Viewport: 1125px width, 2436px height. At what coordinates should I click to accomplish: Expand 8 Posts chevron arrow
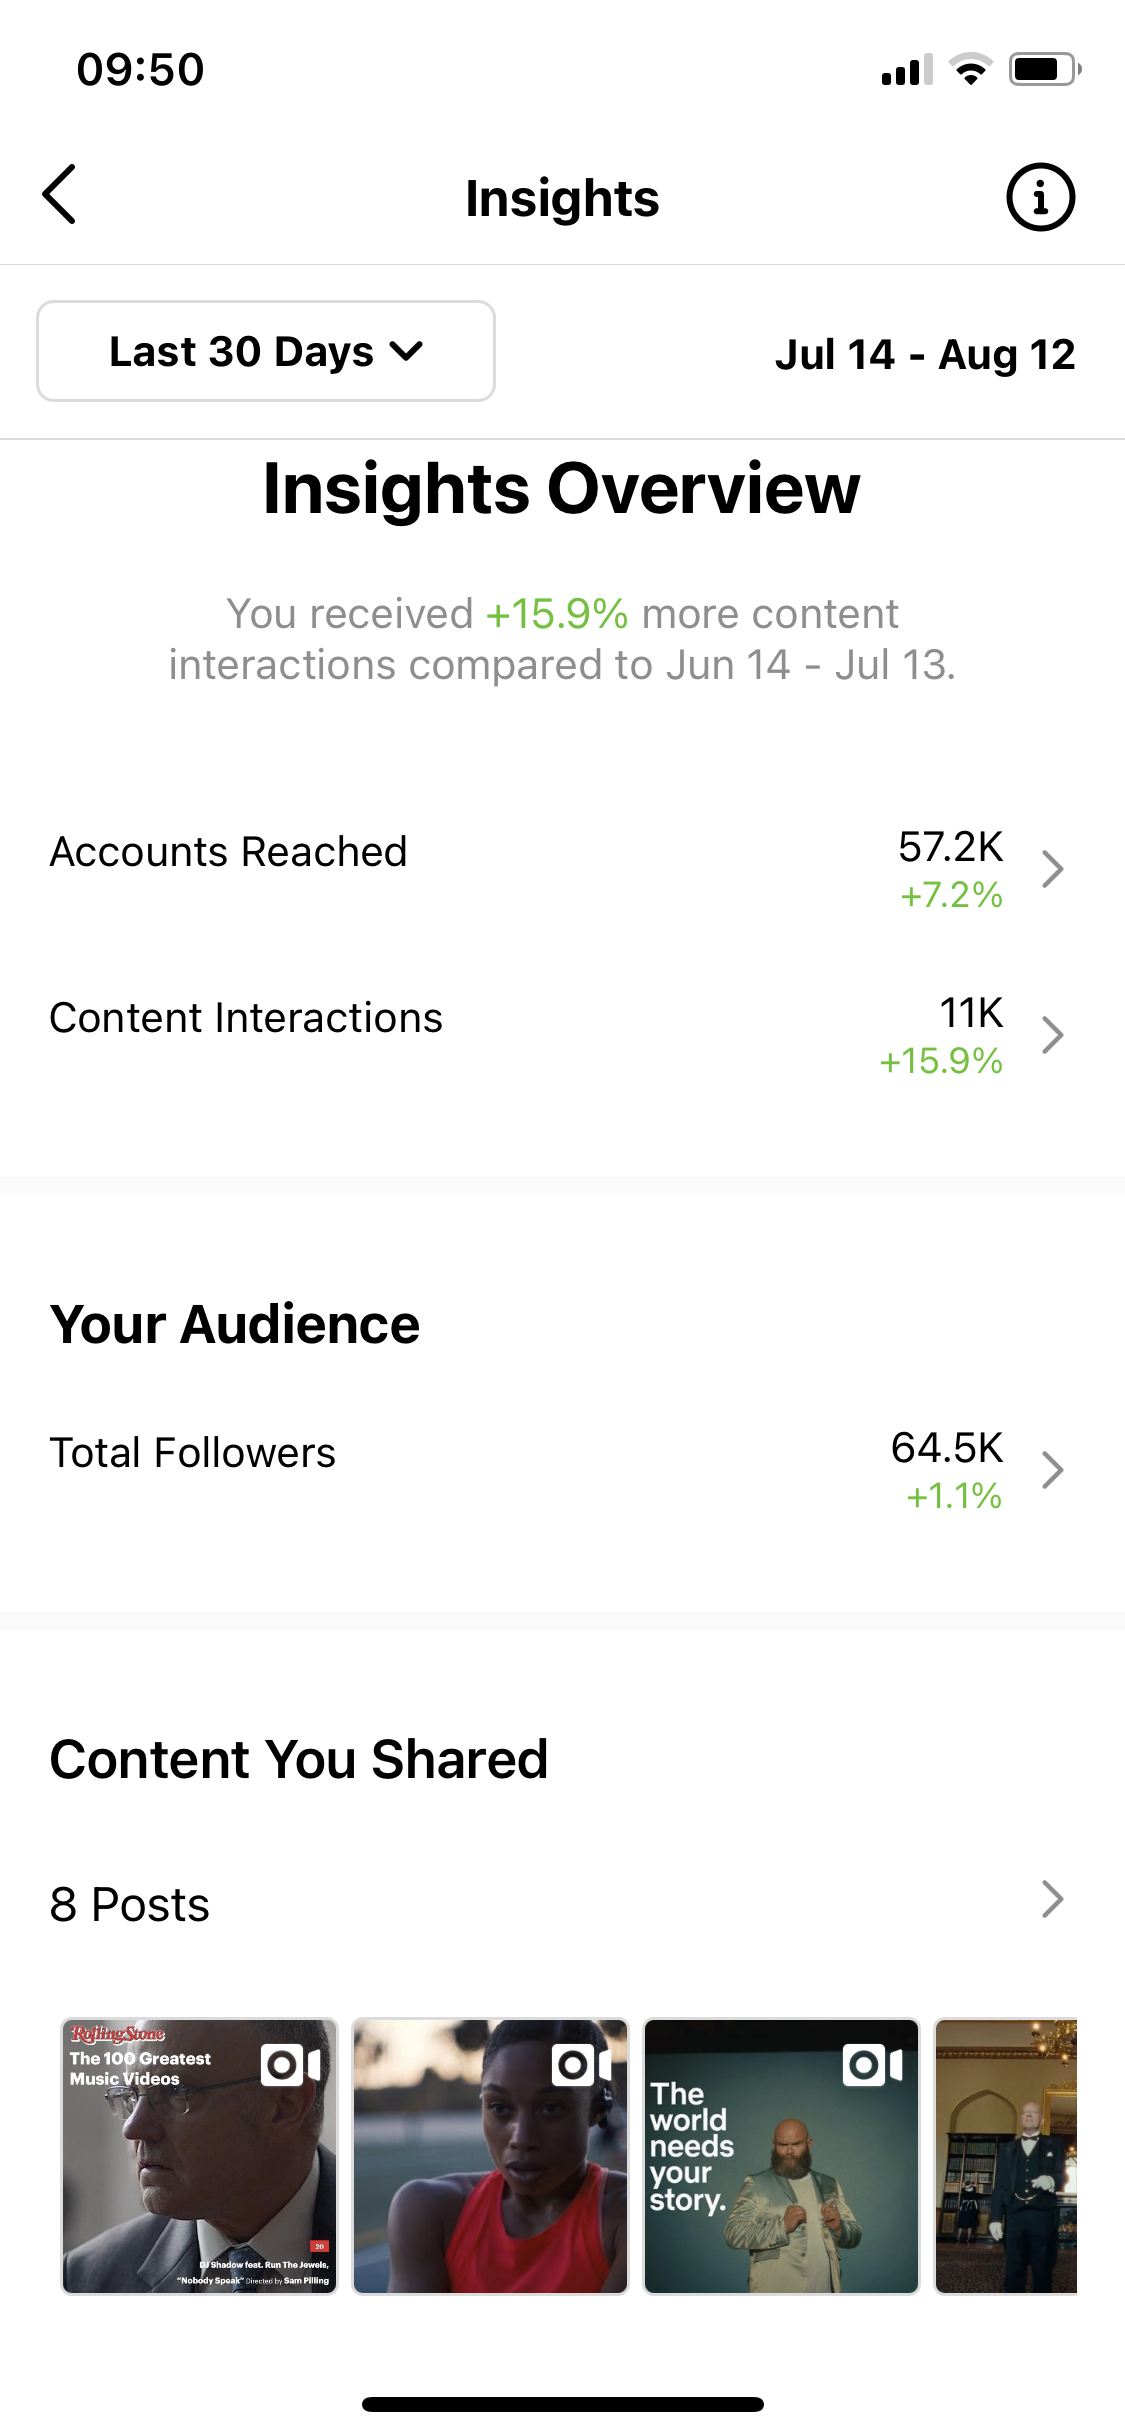tap(1052, 1899)
